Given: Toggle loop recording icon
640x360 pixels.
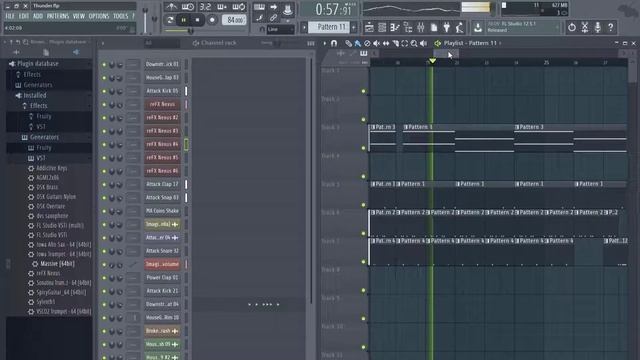Looking at the screenshot, I should click(239, 7).
